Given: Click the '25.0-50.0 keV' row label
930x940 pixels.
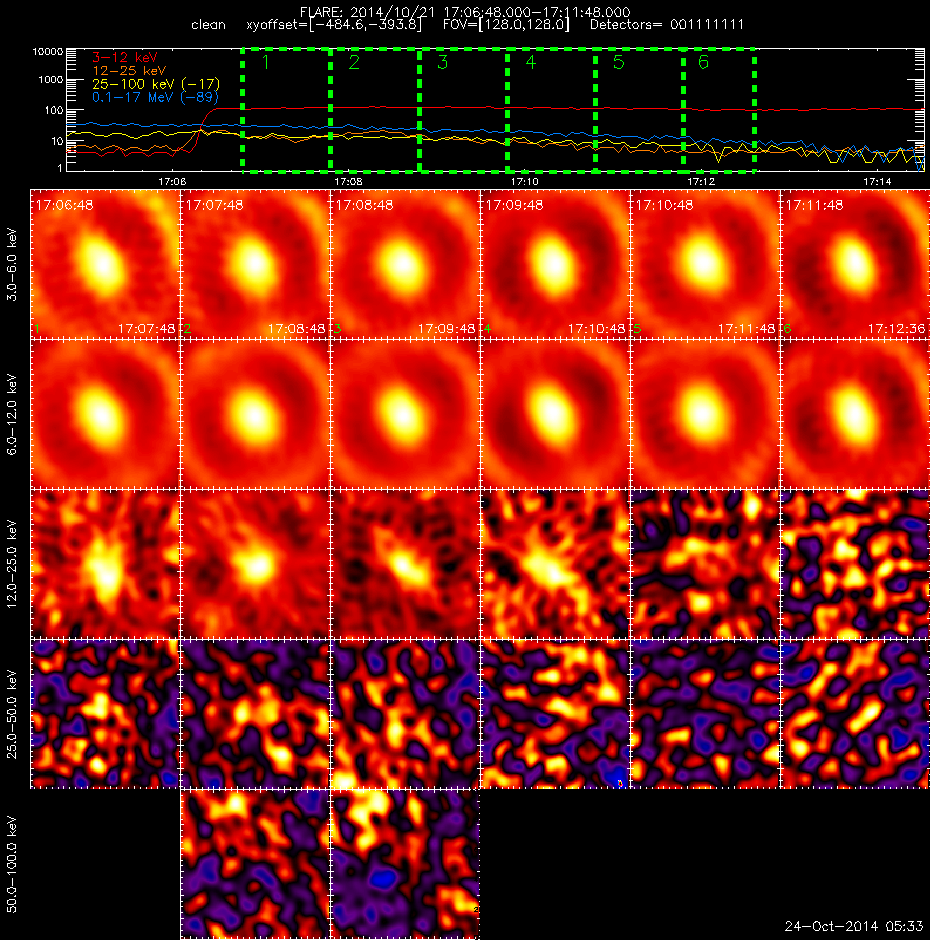Looking at the screenshot, I should pyautogui.click(x=12, y=714).
